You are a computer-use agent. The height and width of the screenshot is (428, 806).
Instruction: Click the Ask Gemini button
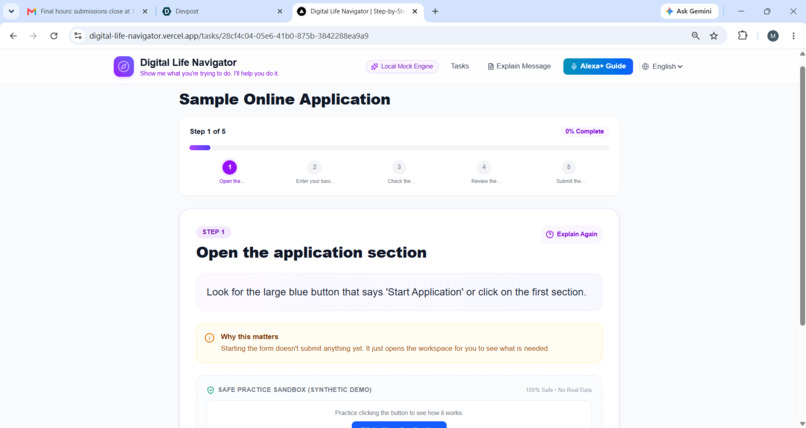click(x=689, y=11)
